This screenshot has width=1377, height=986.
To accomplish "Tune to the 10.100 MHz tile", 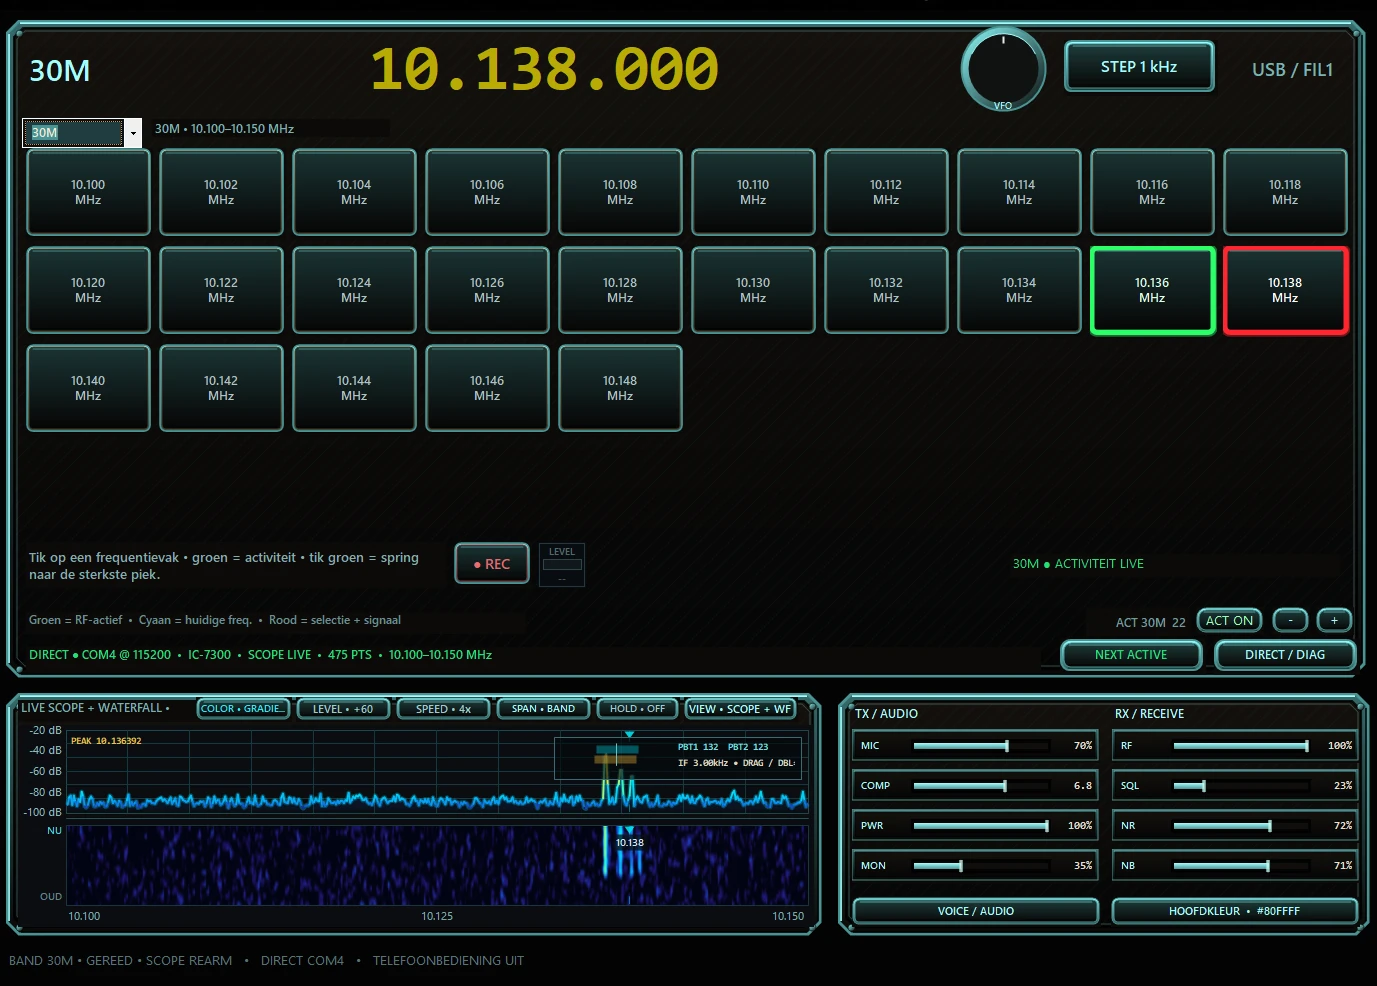I will coord(88,192).
